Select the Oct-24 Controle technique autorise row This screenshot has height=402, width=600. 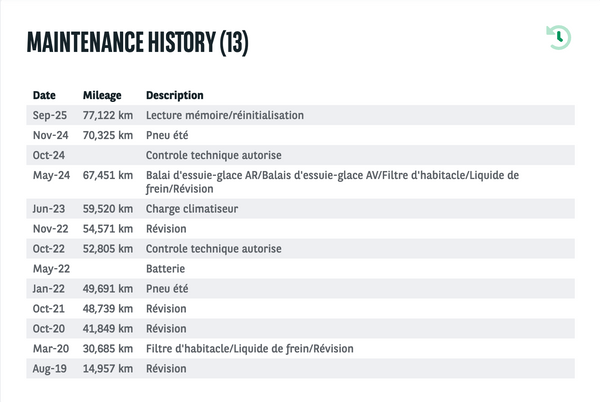(x=300, y=155)
